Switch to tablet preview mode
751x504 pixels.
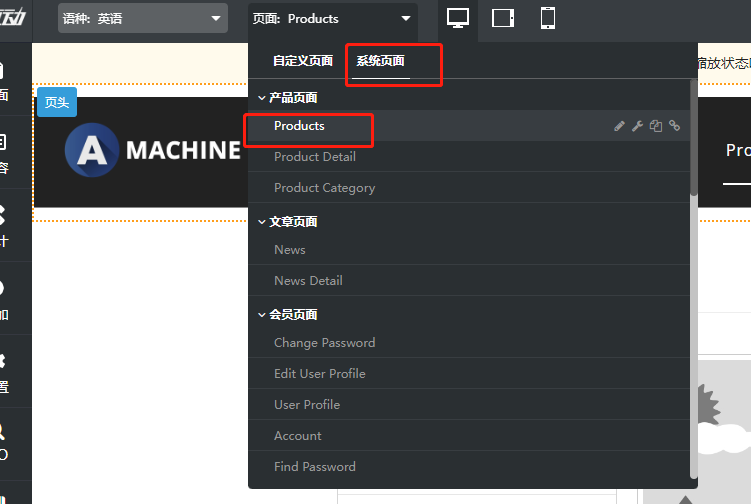[x=503, y=18]
